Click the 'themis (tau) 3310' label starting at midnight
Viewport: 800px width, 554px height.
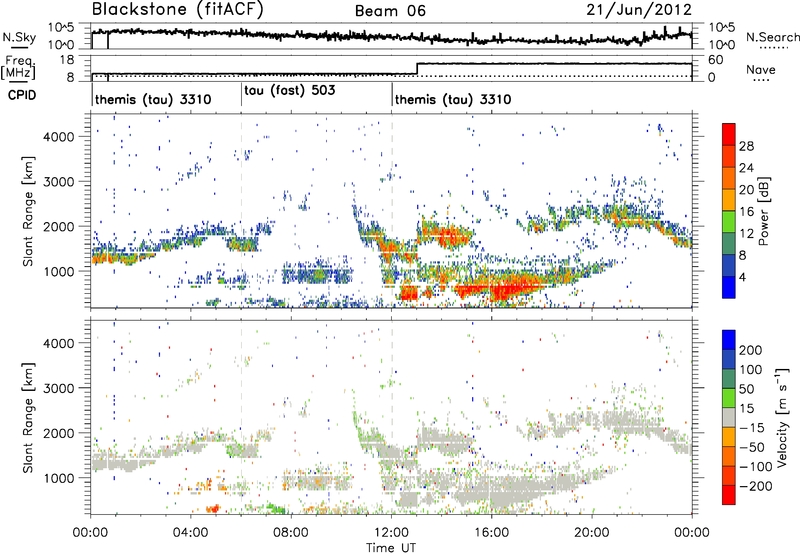[x=153, y=99]
